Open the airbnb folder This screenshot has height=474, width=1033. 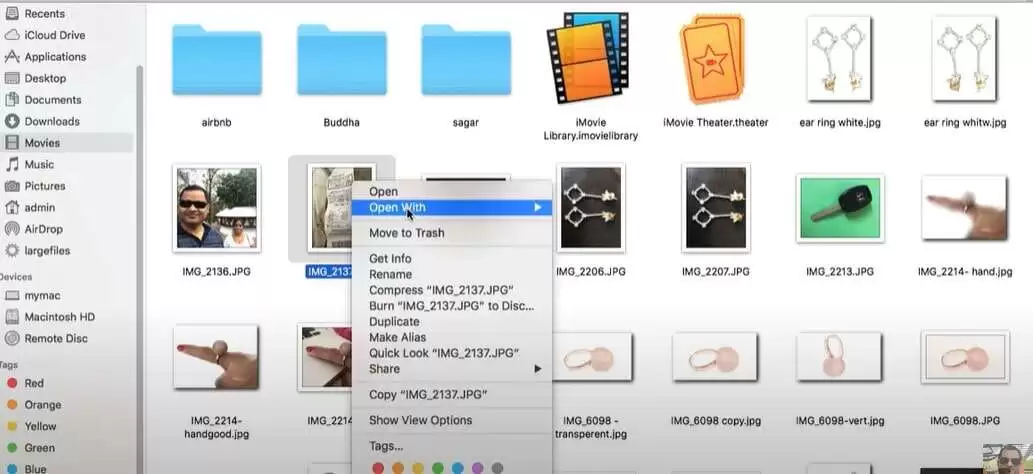[216, 61]
